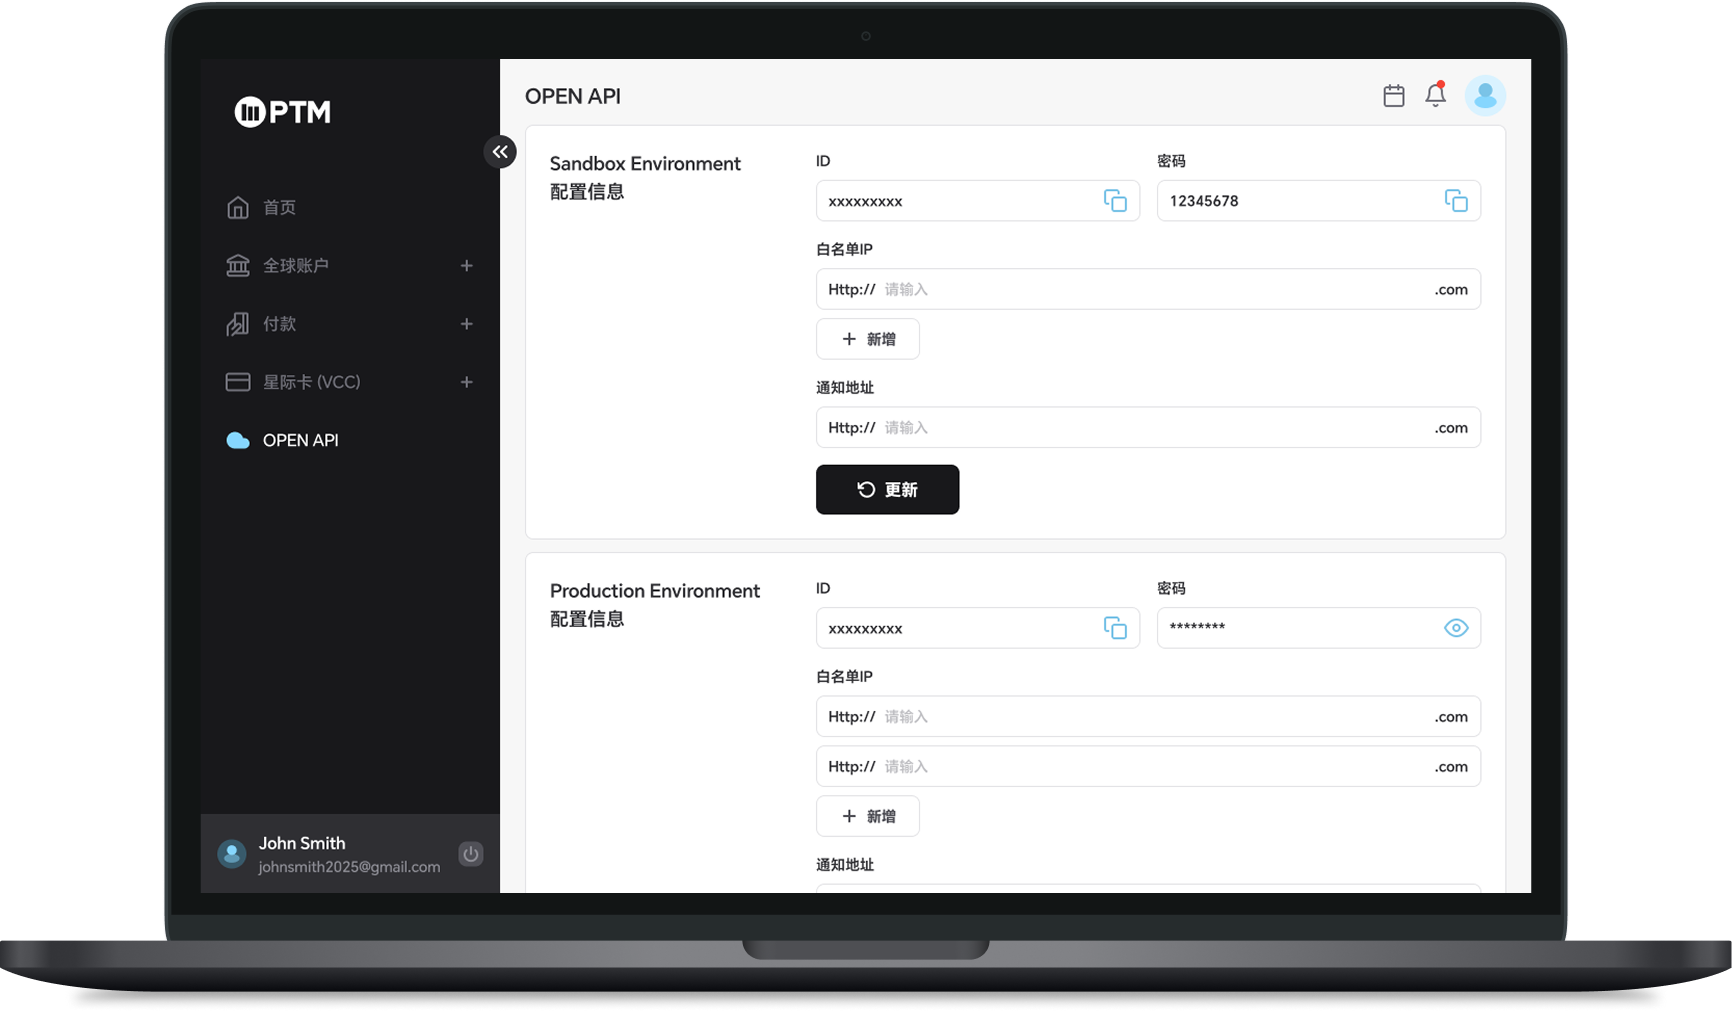This screenshot has height=1012, width=1732.
Task: Copy the Production Environment ID
Action: (1116, 628)
